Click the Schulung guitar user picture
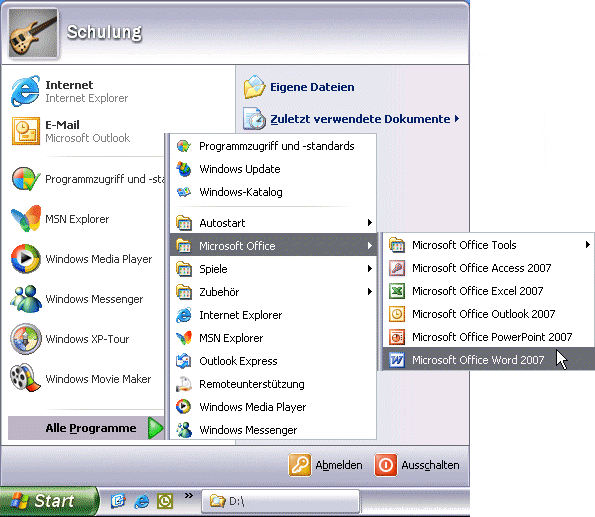Viewport: 595px width, 517px height. pyautogui.click(x=33, y=33)
